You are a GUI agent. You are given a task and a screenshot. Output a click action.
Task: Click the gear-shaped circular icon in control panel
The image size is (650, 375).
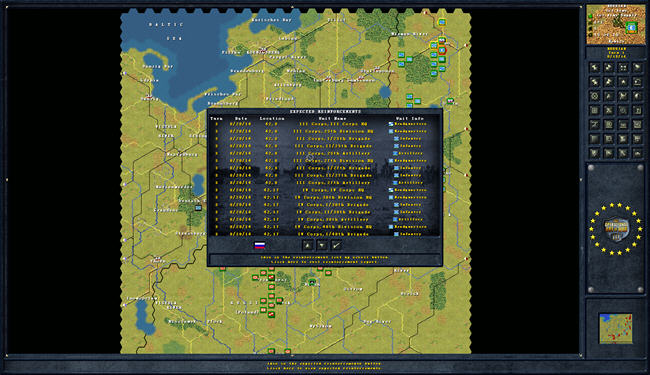click(594, 96)
